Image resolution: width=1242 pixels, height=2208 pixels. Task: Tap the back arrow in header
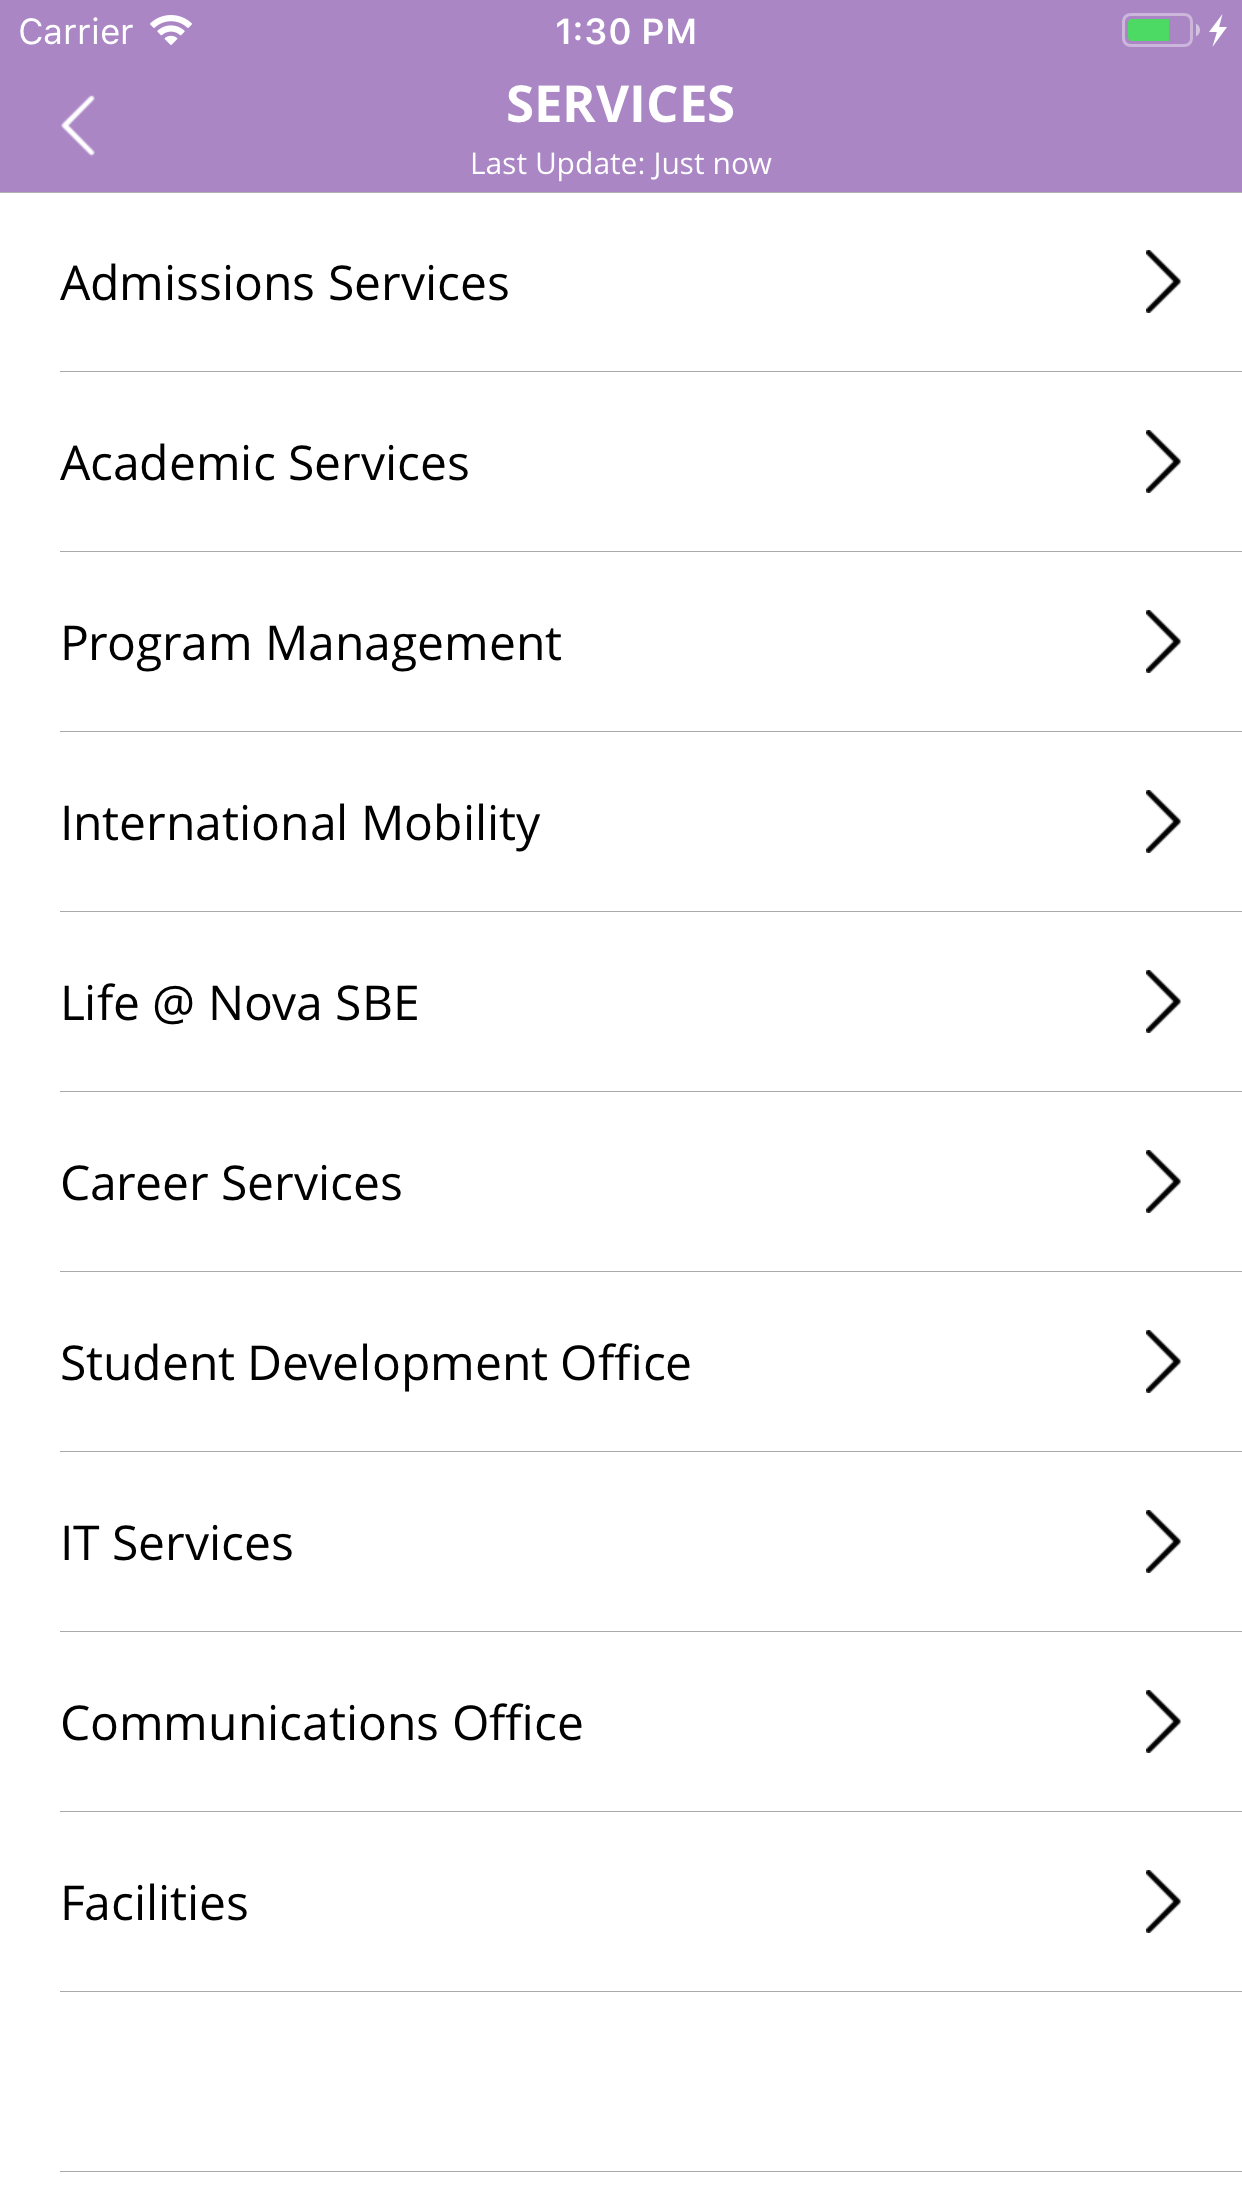click(x=78, y=126)
